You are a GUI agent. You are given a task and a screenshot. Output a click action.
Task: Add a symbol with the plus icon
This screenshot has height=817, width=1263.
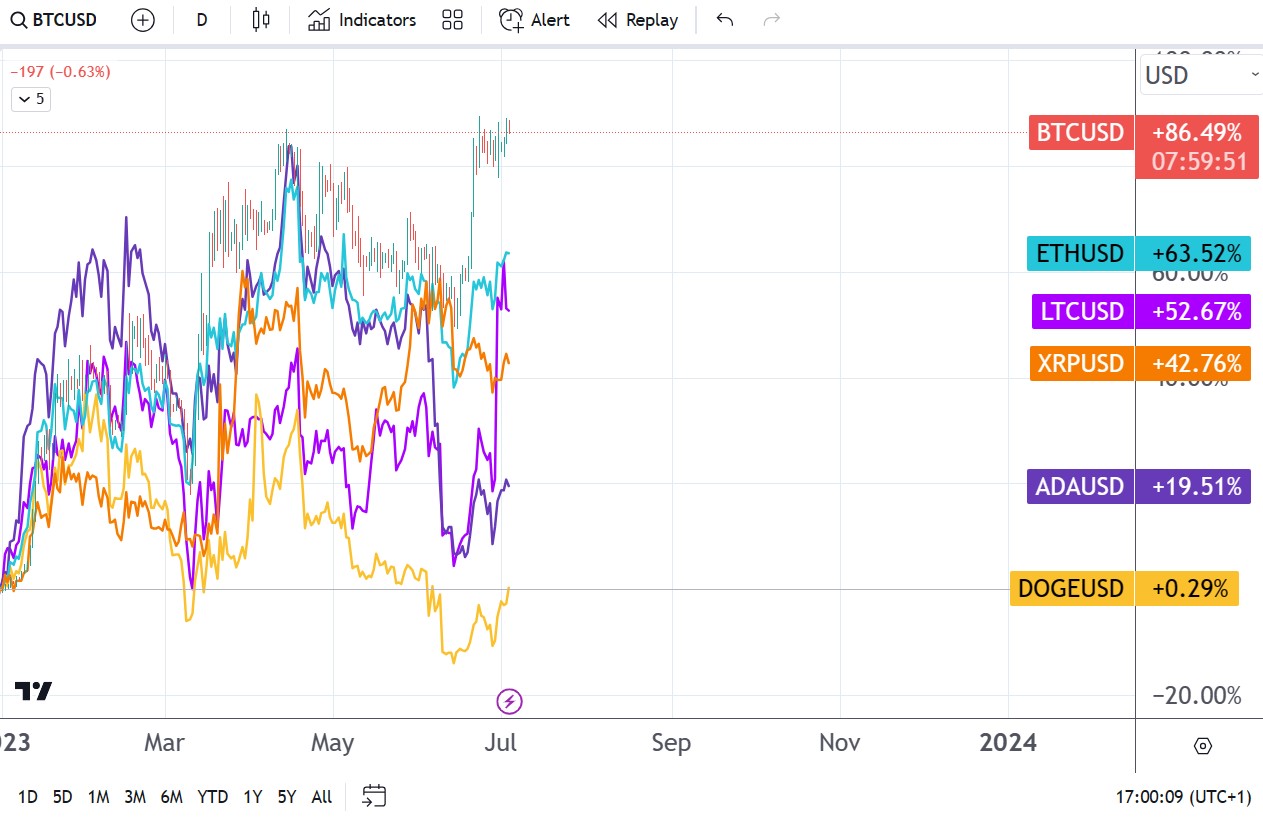coord(143,20)
